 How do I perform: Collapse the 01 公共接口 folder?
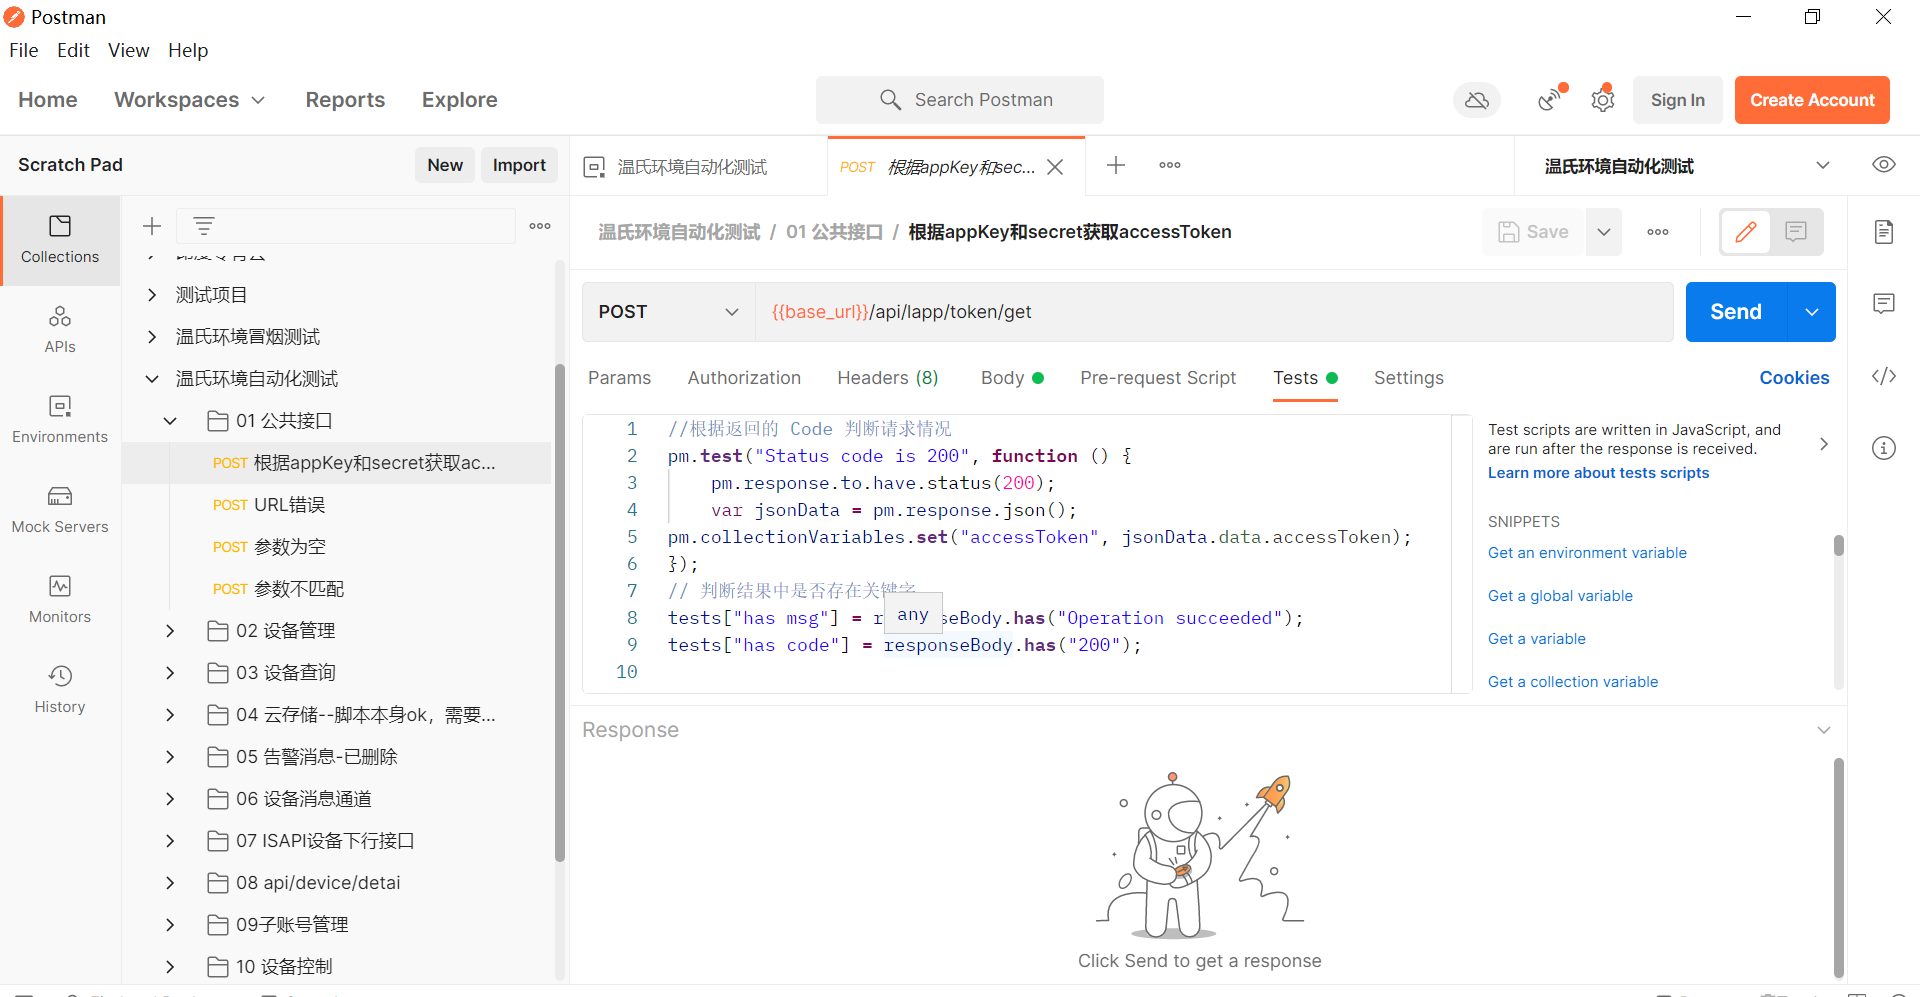[170, 421]
